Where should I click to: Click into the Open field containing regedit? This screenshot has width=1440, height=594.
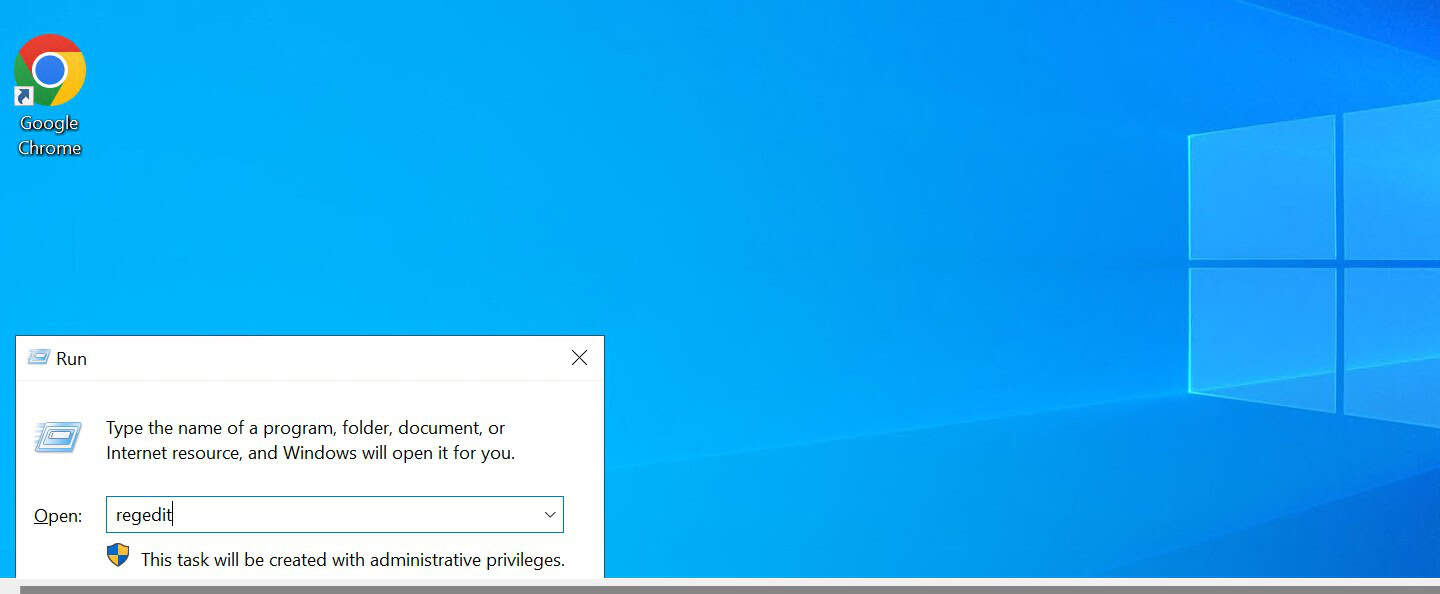(x=335, y=515)
